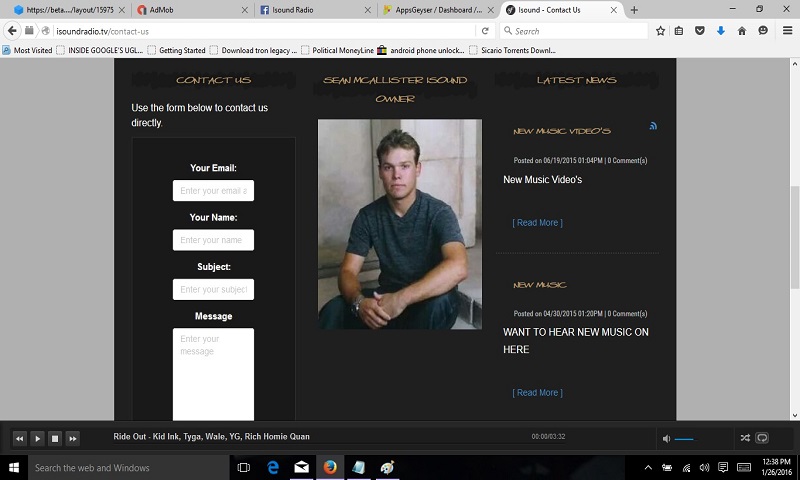Toggle shuffle in the player bar
This screenshot has height=480, width=800.
coord(745,438)
